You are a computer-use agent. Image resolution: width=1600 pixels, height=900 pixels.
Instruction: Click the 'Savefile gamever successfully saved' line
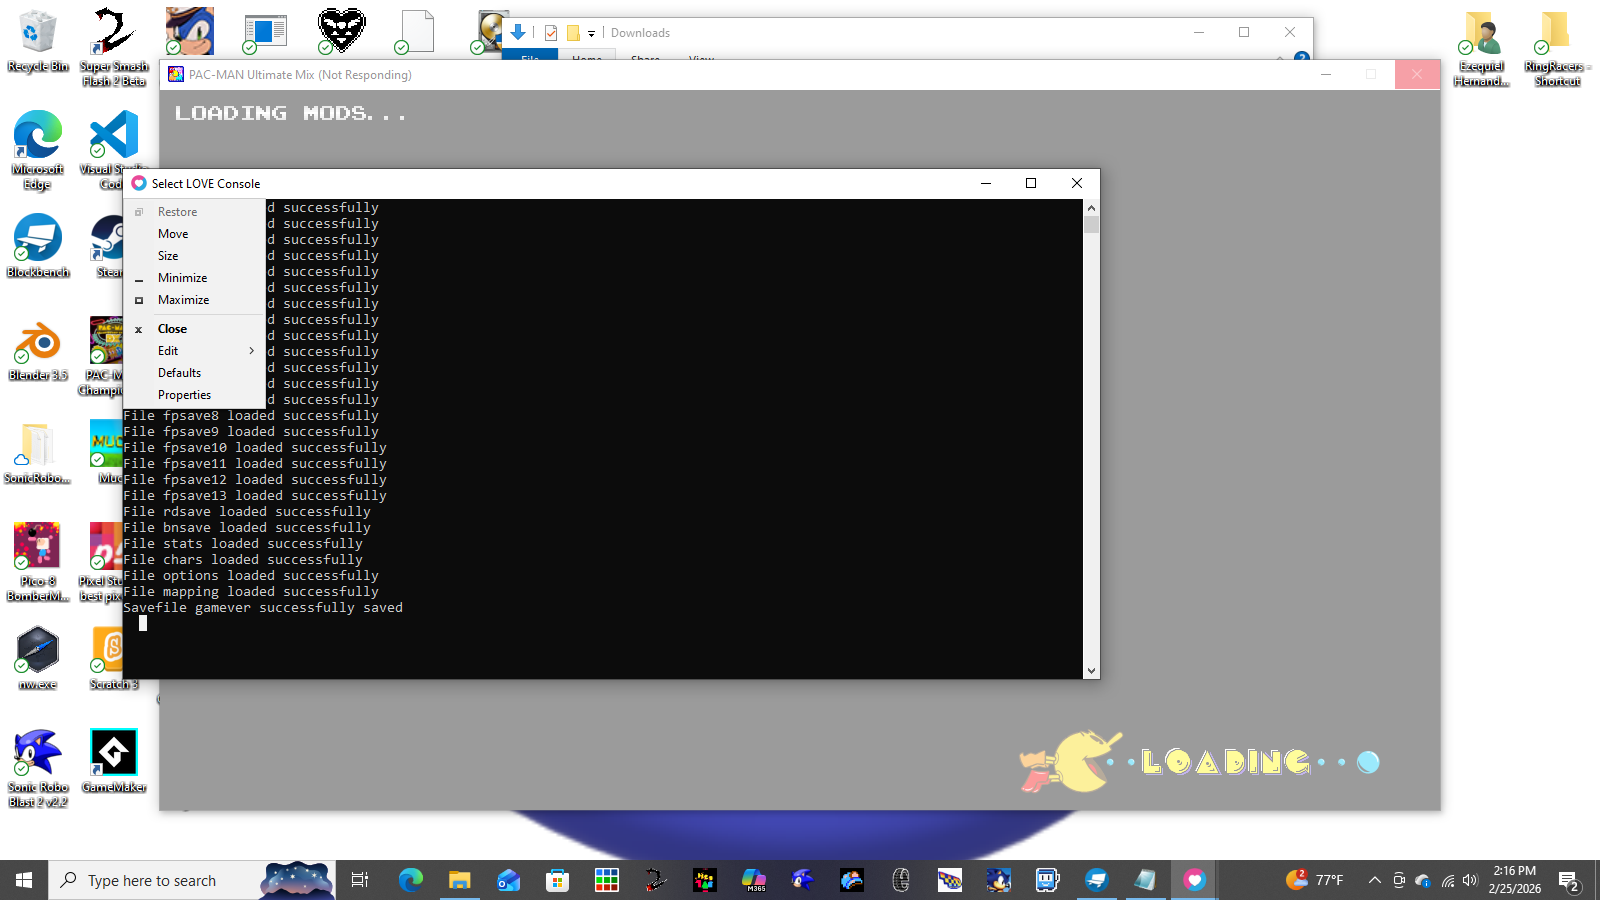[x=263, y=608]
